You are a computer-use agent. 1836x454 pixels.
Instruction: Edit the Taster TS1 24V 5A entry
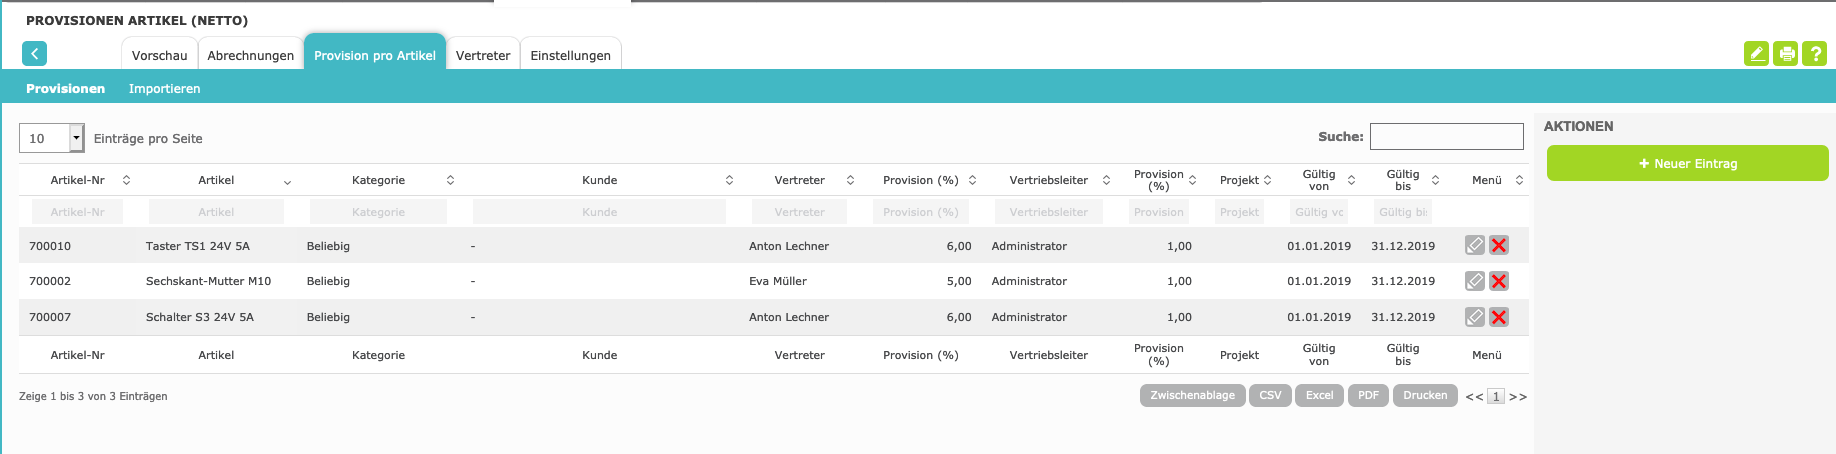(x=1474, y=246)
